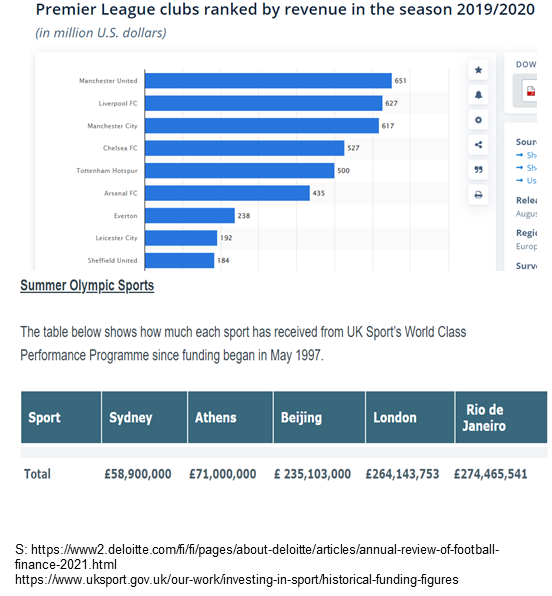
Task: Click the 'Manchester United' axis label
Action: 108,81
